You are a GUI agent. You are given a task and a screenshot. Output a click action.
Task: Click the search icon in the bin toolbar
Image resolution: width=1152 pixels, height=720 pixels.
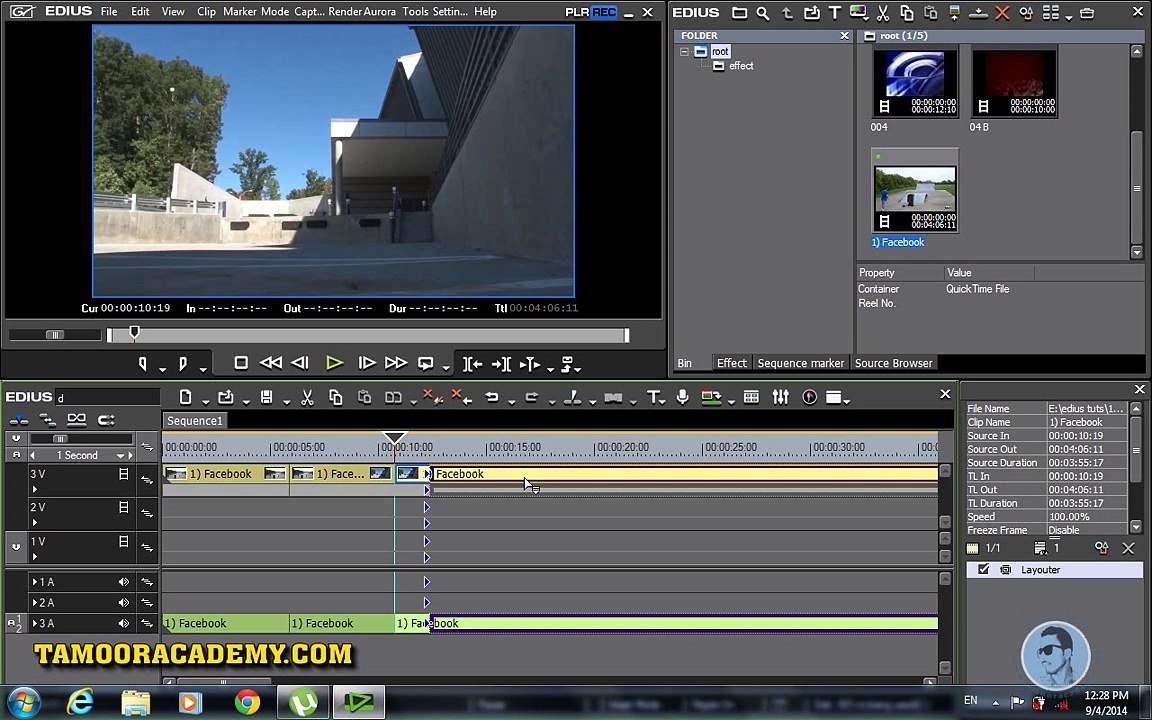click(763, 13)
